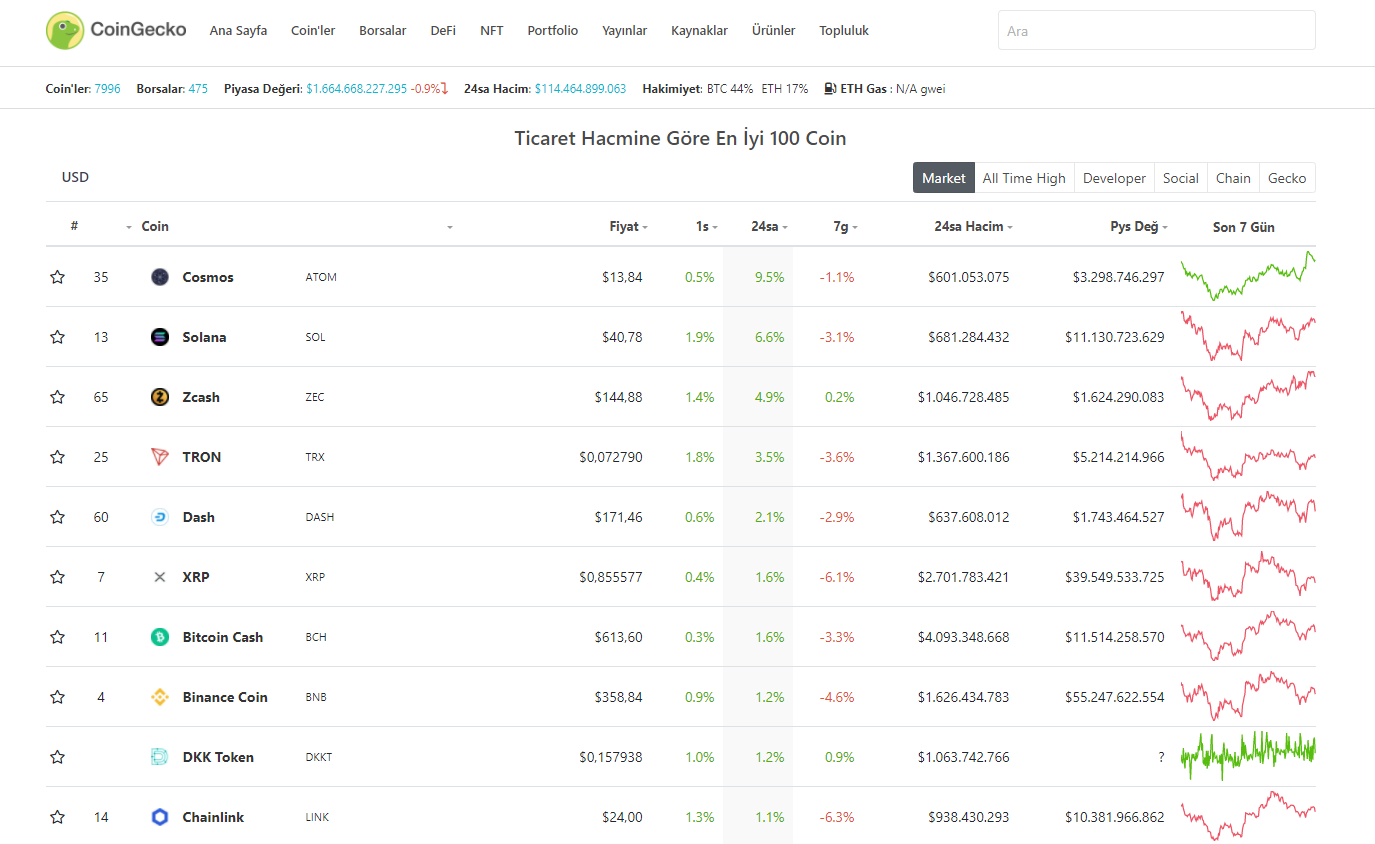Sort by 1s column header
Image resolution: width=1375 pixels, height=844 pixels.
(707, 227)
